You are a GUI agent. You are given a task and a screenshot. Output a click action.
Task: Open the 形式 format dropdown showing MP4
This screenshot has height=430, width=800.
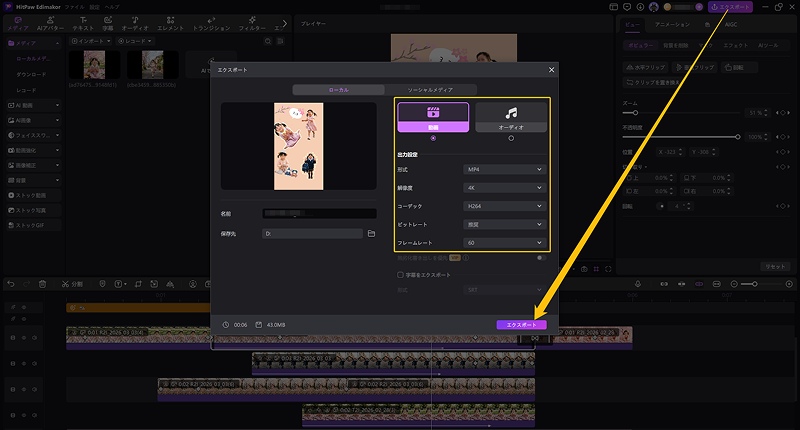[504, 169]
